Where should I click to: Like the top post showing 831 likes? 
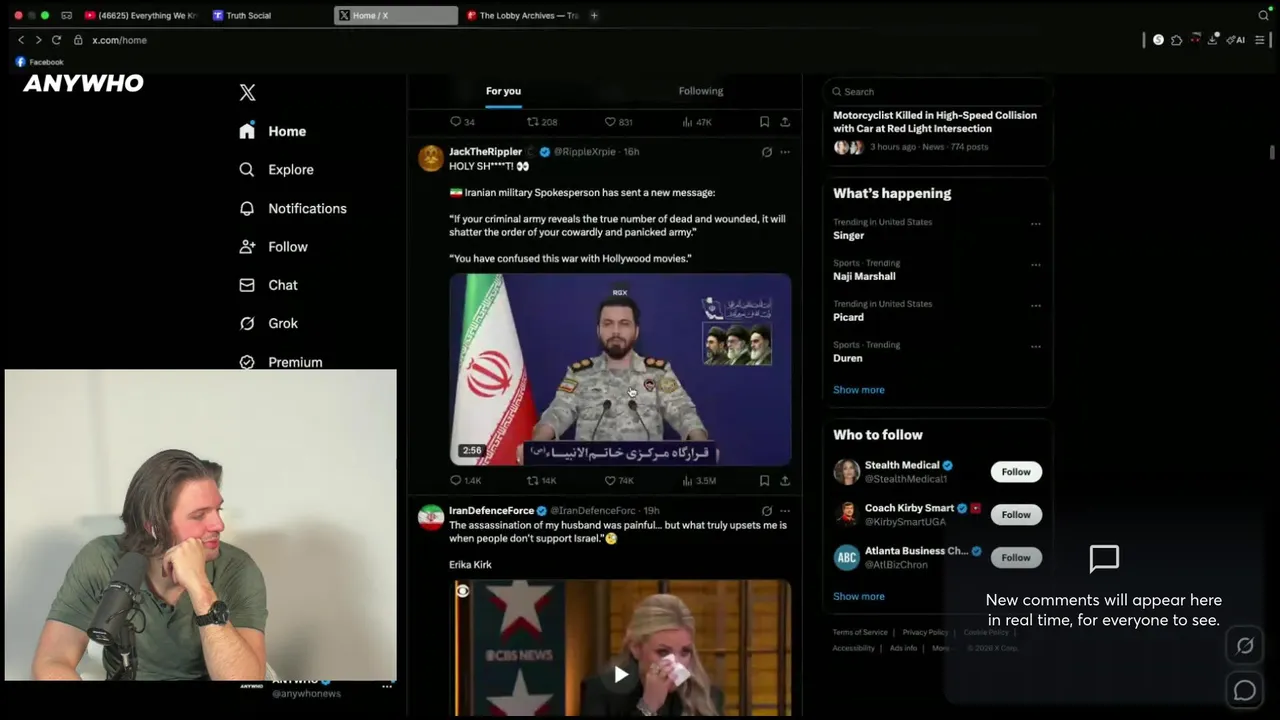coord(618,122)
